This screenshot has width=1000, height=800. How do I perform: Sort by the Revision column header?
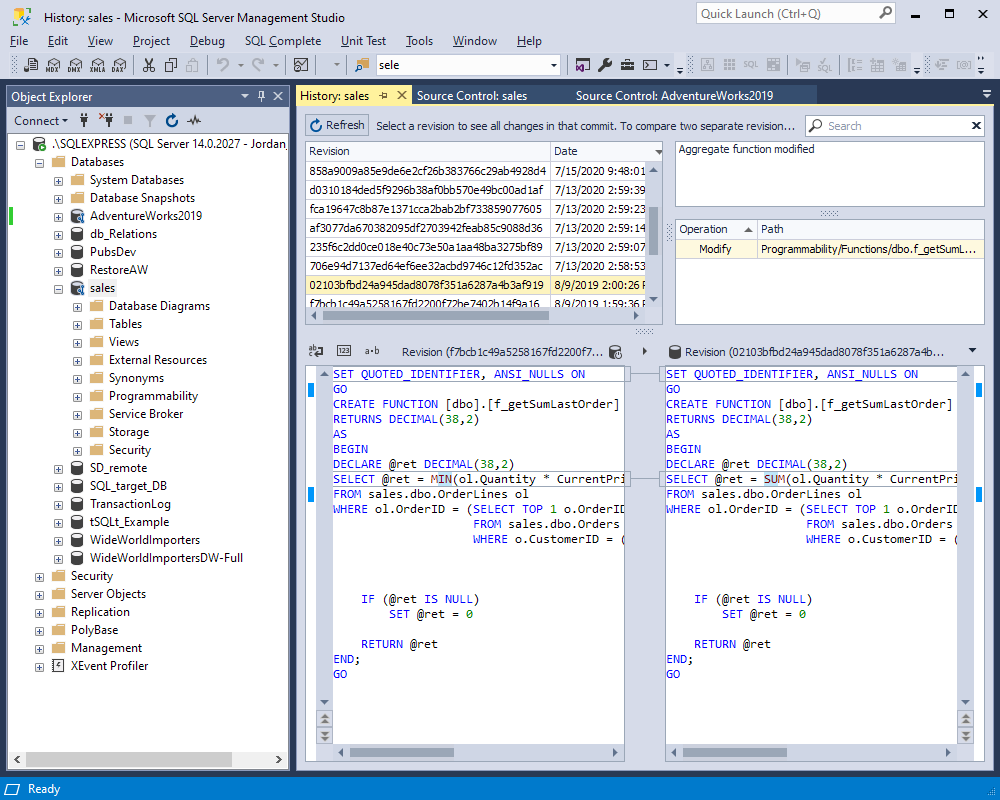[428, 151]
